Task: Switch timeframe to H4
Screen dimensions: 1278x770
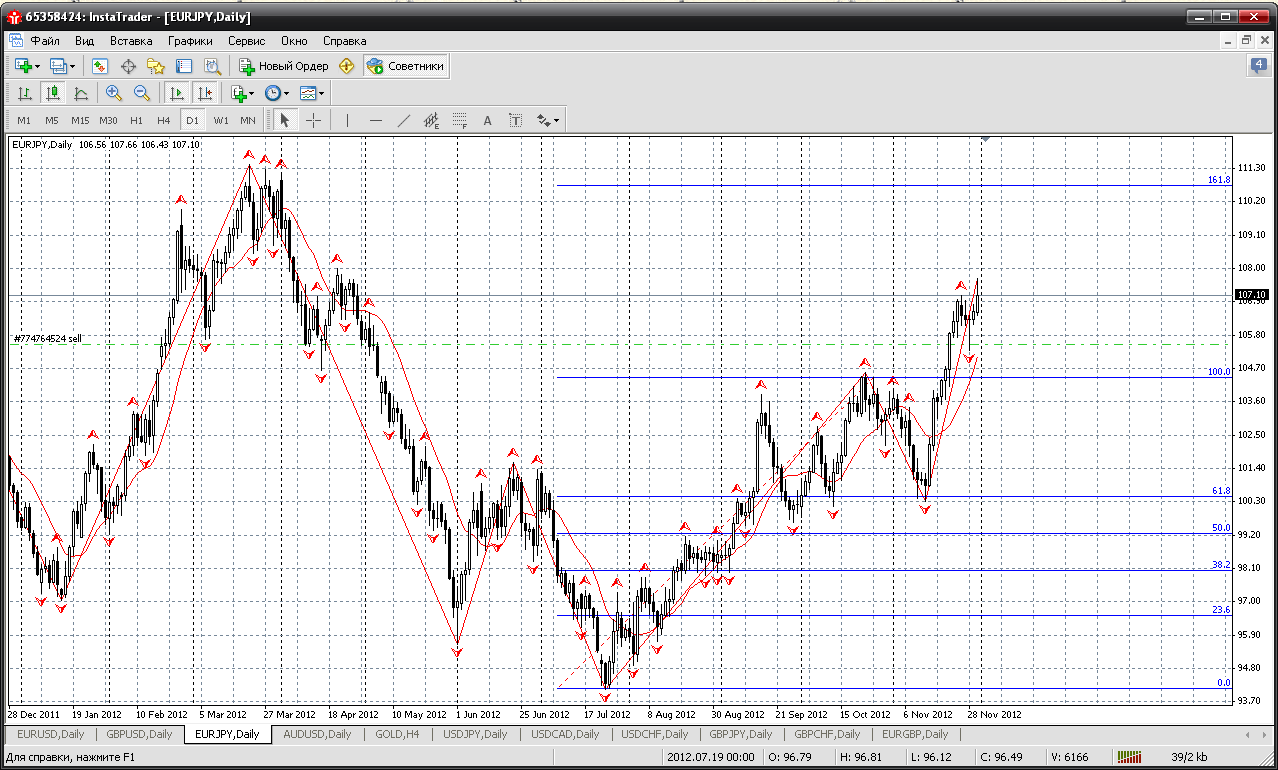Action: [x=164, y=120]
